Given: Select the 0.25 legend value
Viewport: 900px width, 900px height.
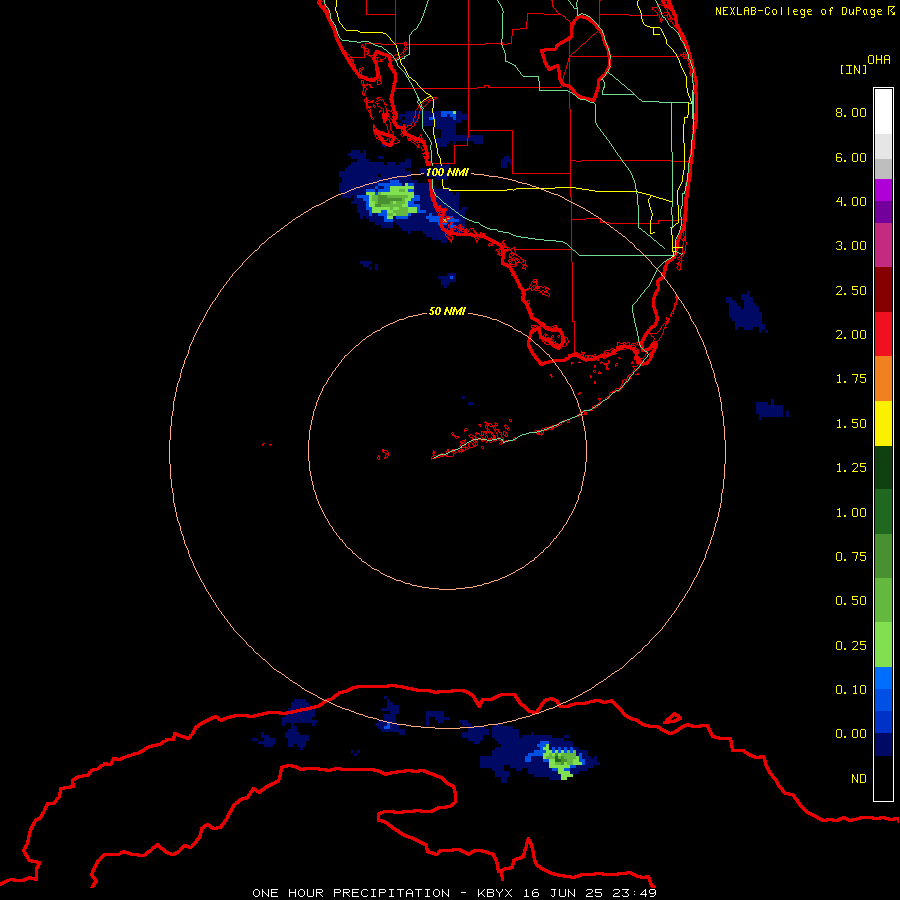Looking at the screenshot, I should pos(851,646).
